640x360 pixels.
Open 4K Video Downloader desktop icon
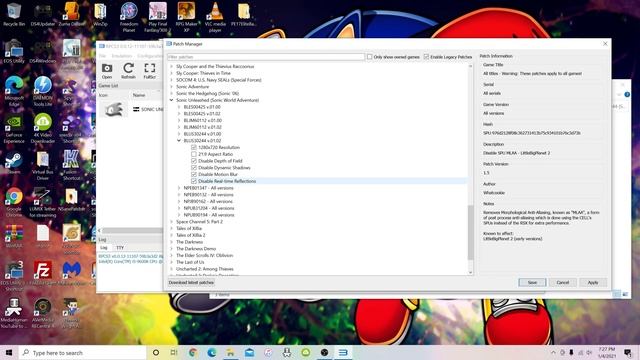[42, 128]
